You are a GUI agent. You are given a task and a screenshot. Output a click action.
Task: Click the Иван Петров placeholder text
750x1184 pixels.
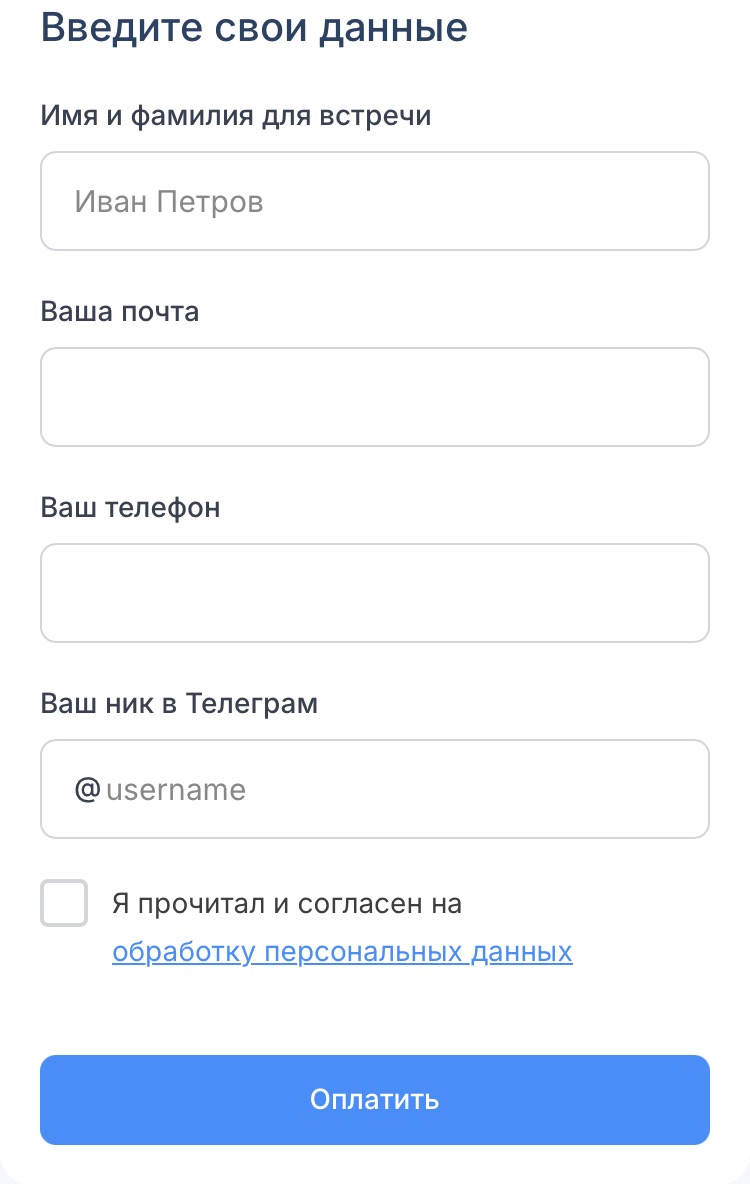coord(169,202)
